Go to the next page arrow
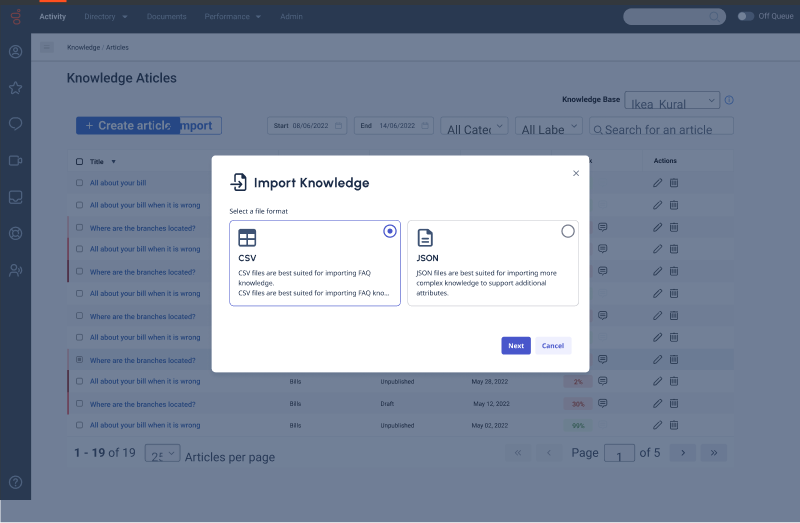Image resolution: width=800 pixels, height=523 pixels. click(683, 453)
